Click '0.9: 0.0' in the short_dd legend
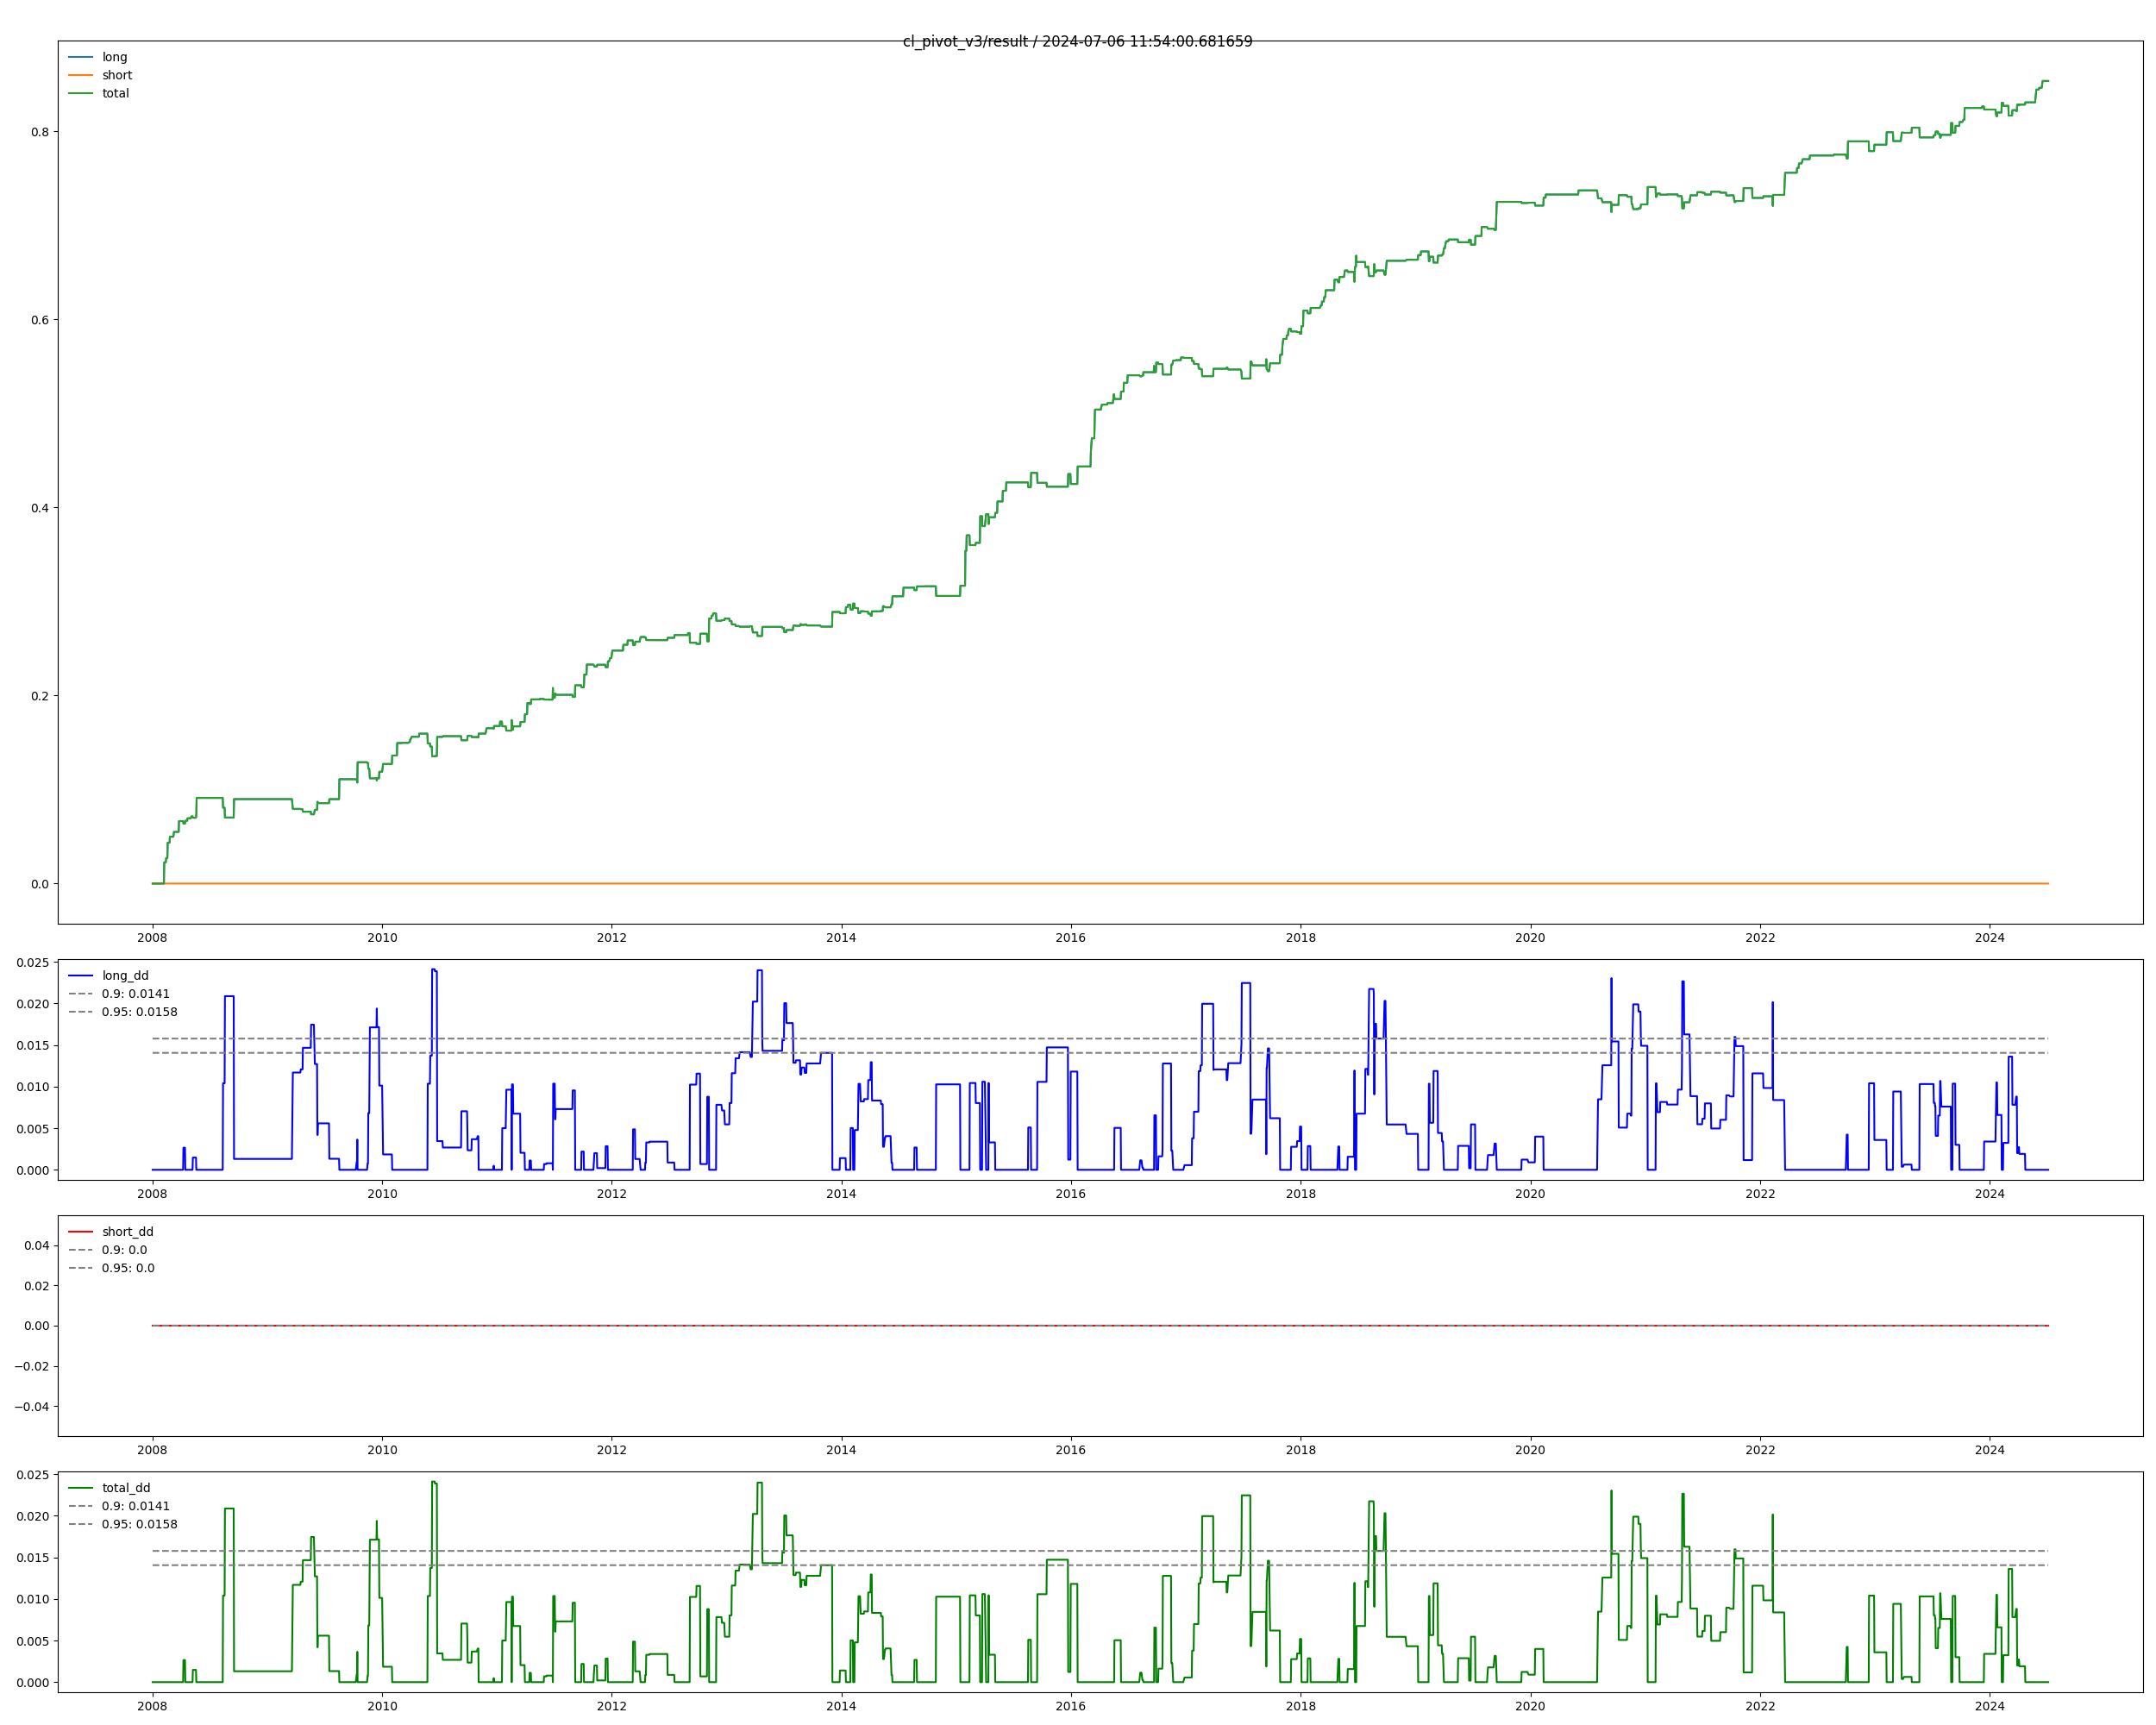This screenshot has width=2156, height=1725. tap(124, 1250)
